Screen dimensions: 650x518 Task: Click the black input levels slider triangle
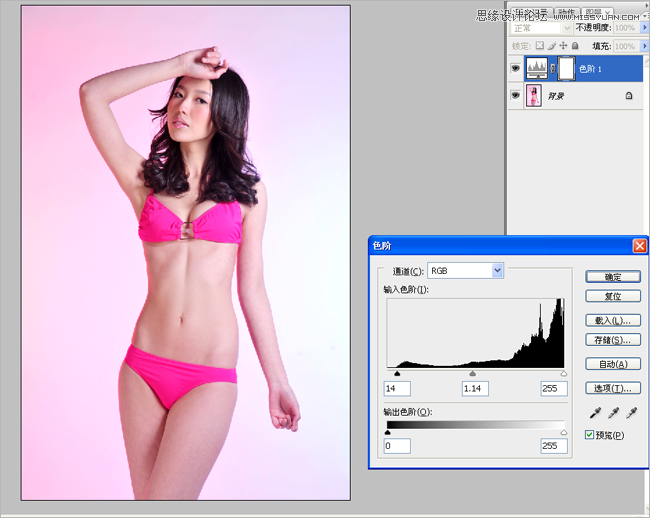[397, 374]
